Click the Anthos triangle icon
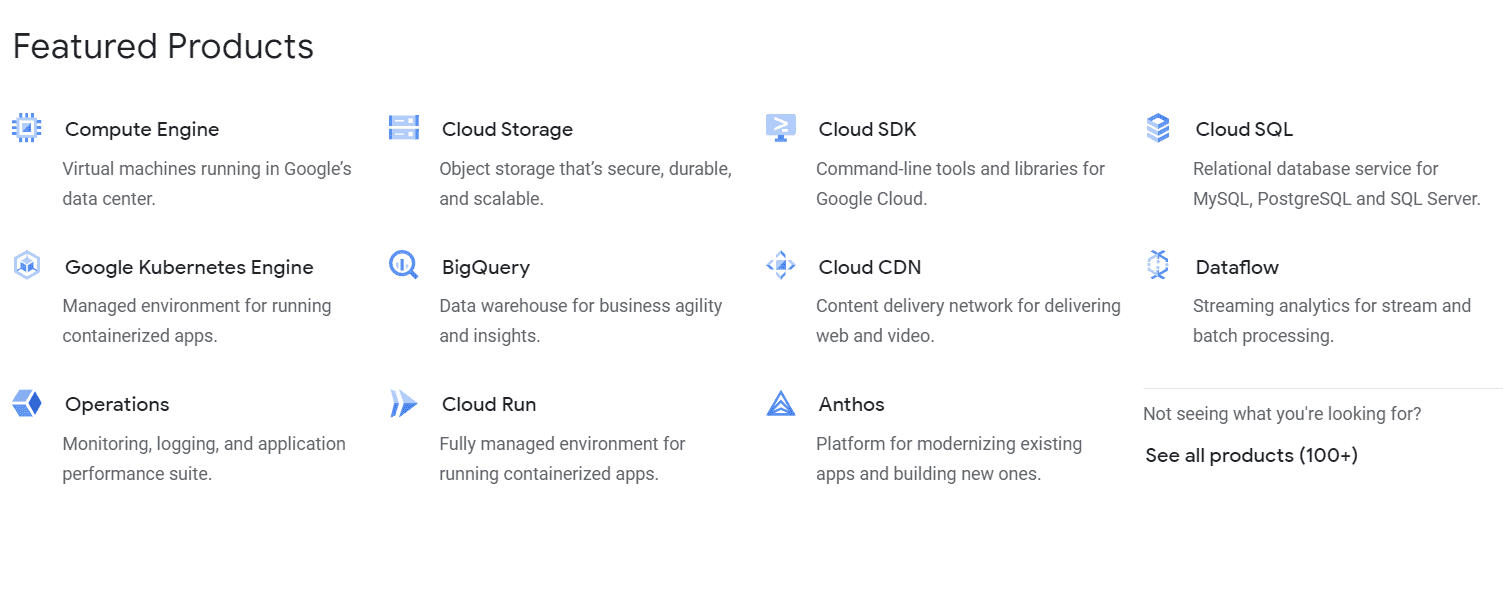 [780, 403]
